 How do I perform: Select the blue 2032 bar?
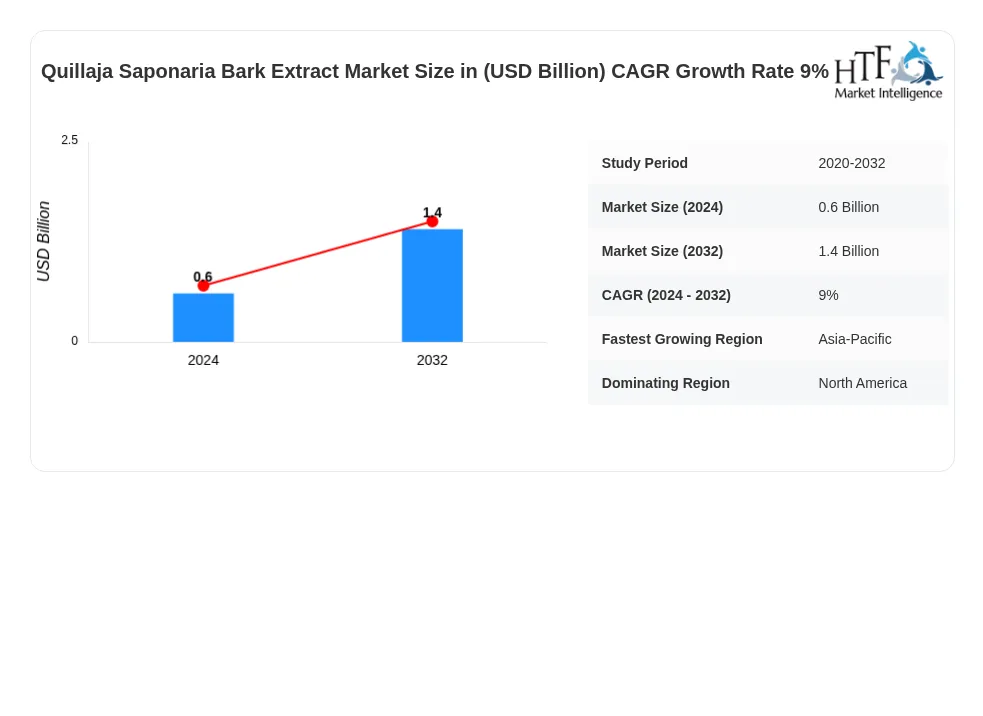coord(432,285)
